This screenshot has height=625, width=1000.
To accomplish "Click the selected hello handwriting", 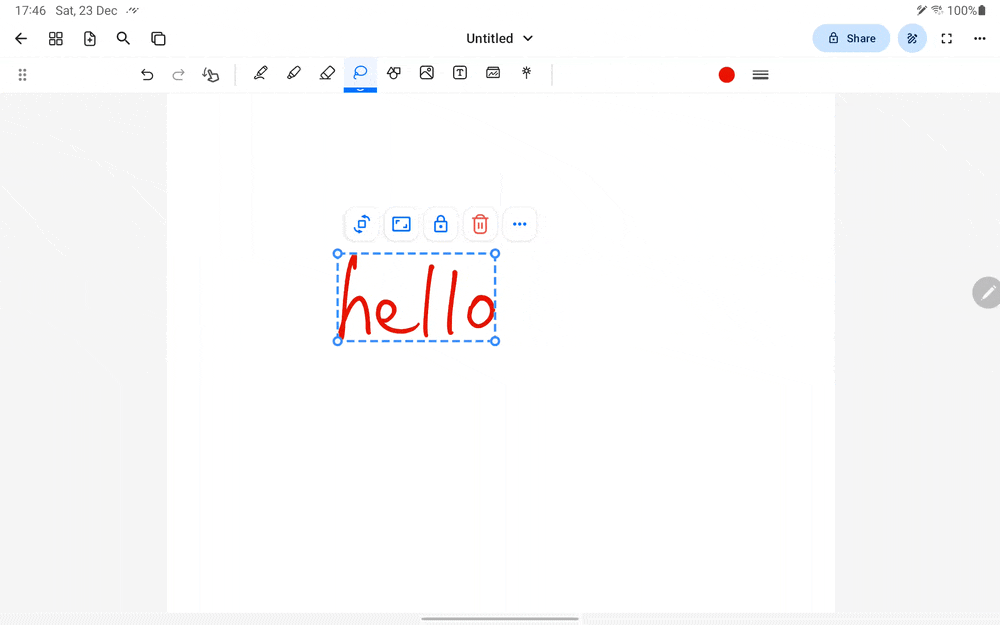I will coord(416,297).
